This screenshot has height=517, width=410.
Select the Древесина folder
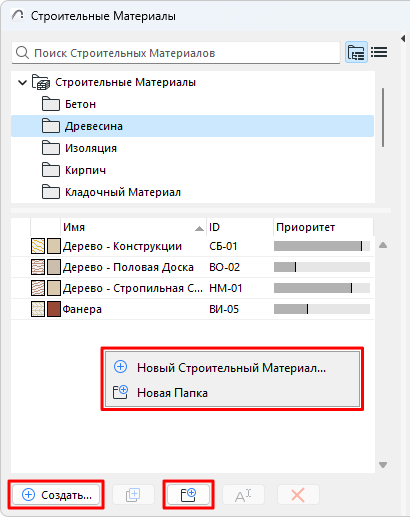click(193, 126)
